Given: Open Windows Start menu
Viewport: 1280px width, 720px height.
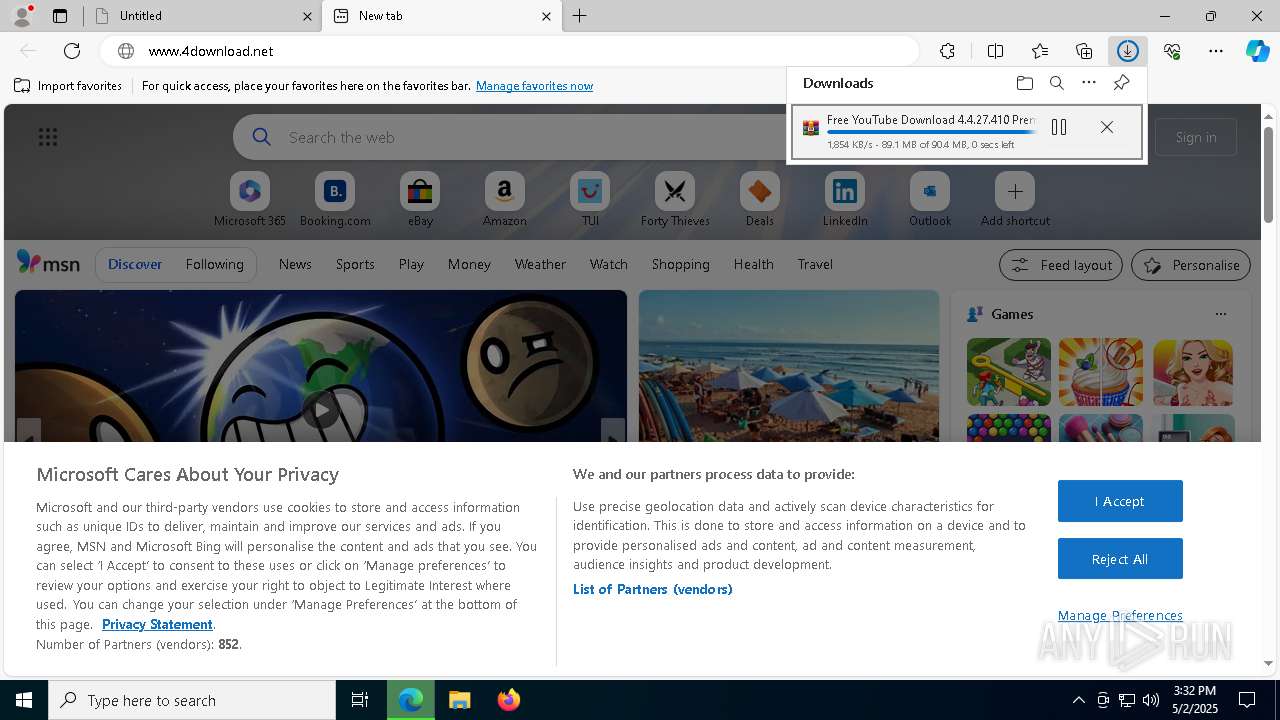Looking at the screenshot, I should [24, 700].
